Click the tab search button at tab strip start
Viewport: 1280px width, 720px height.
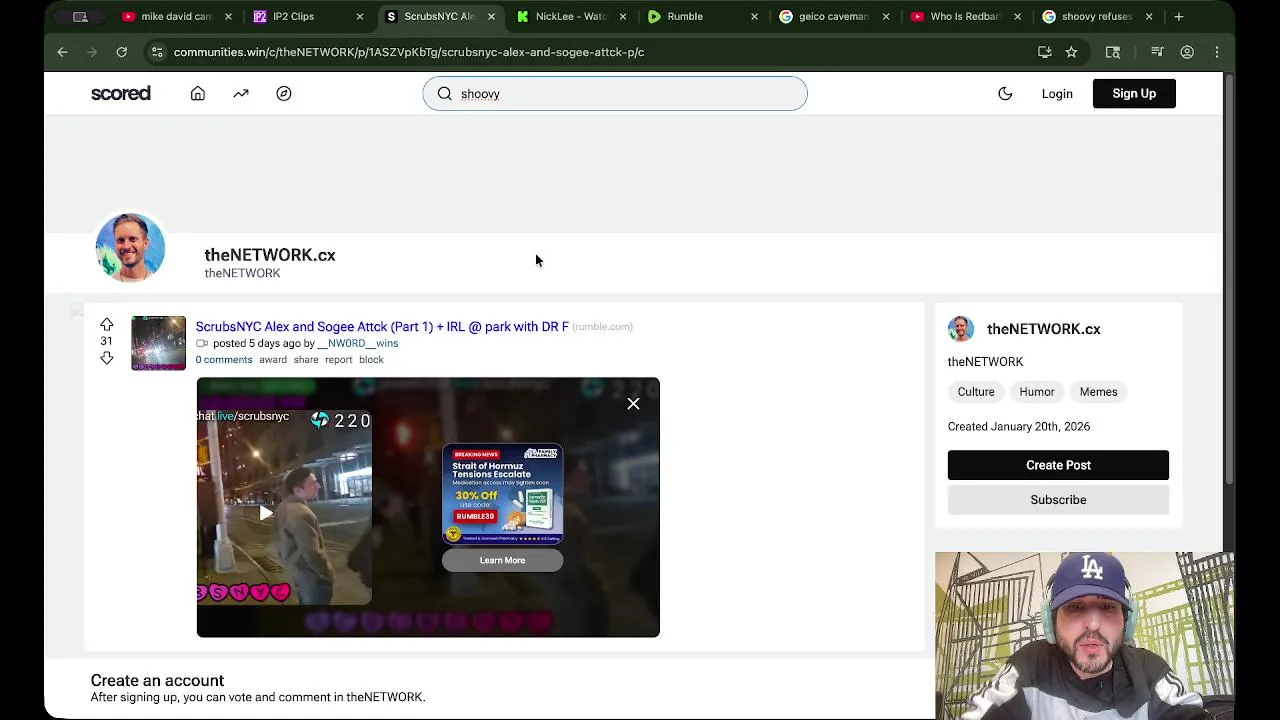tap(80, 17)
